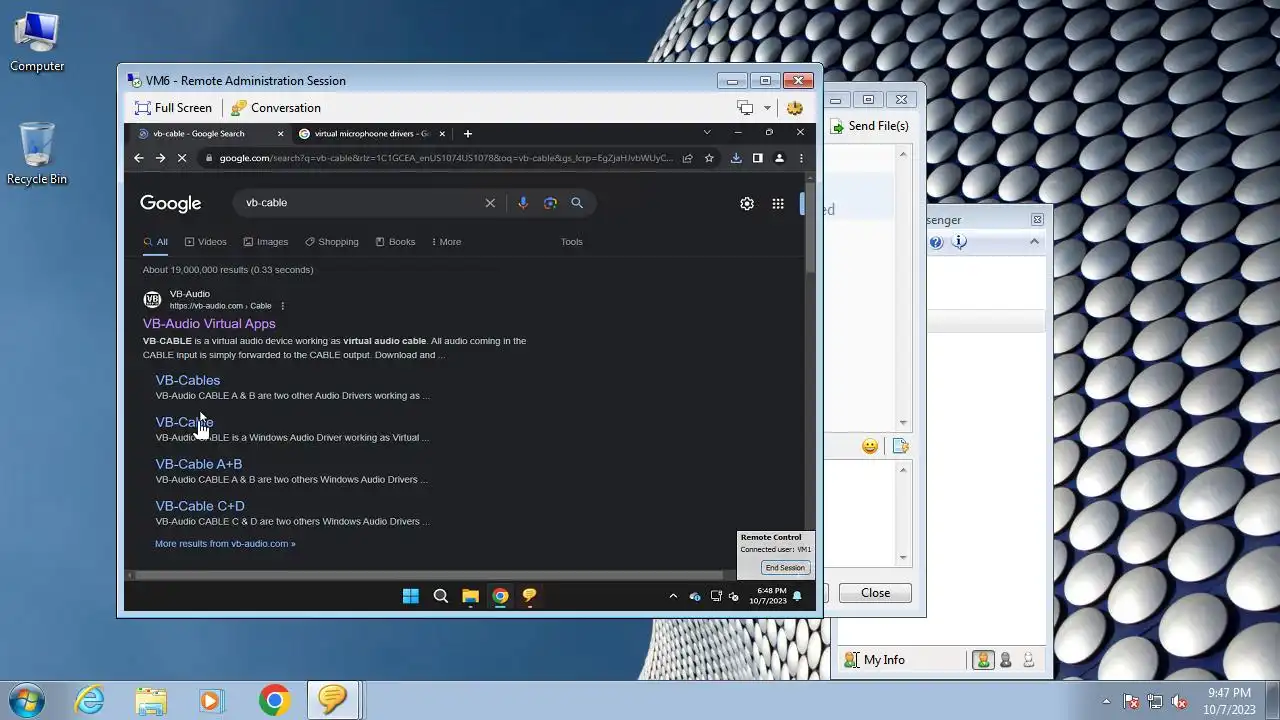1280x720 pixels.
Task: Close the virtual microphone drivers tab
Action: [x=442, y=134]
